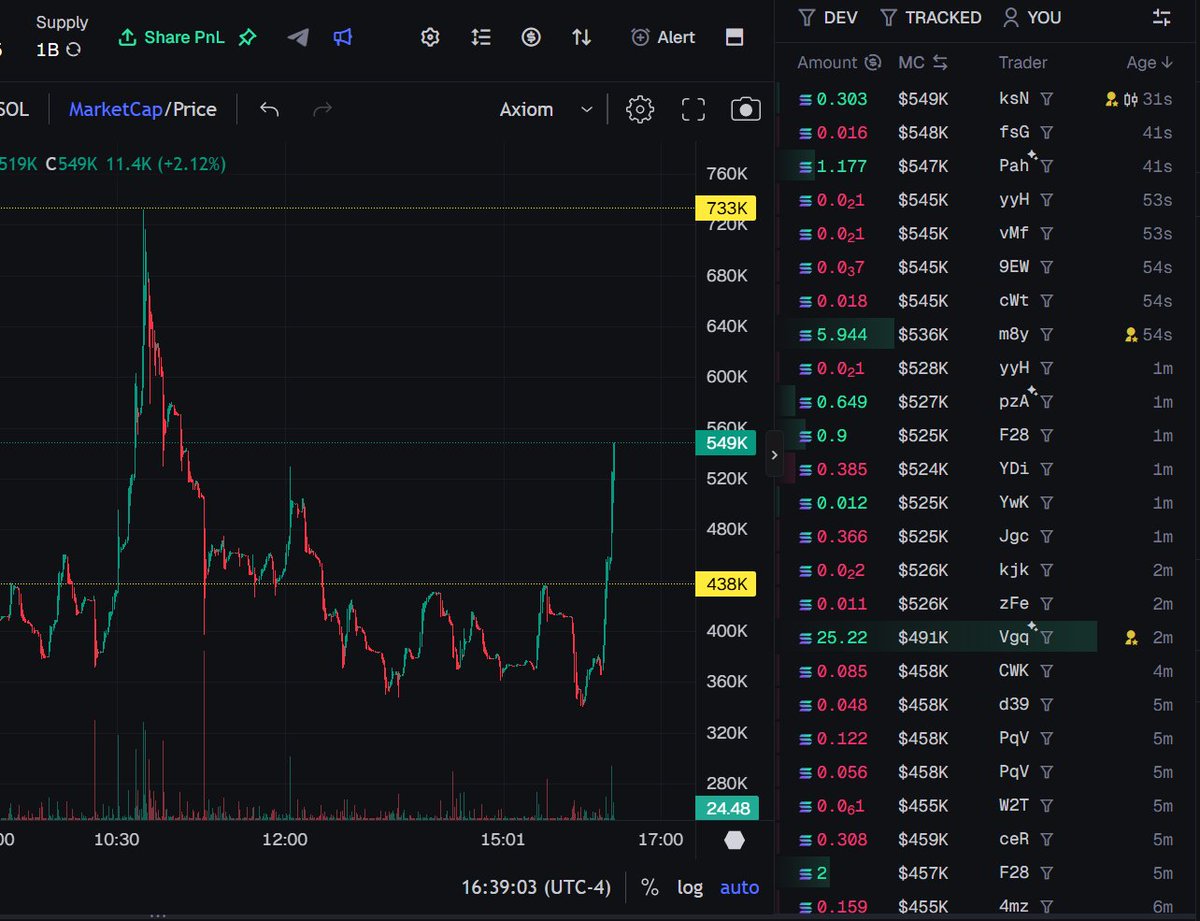Click the 16:39:03 (UTC-4) timezone selector
The height and width of the screenshot is (921, 1200).
(x=535, y=887)
